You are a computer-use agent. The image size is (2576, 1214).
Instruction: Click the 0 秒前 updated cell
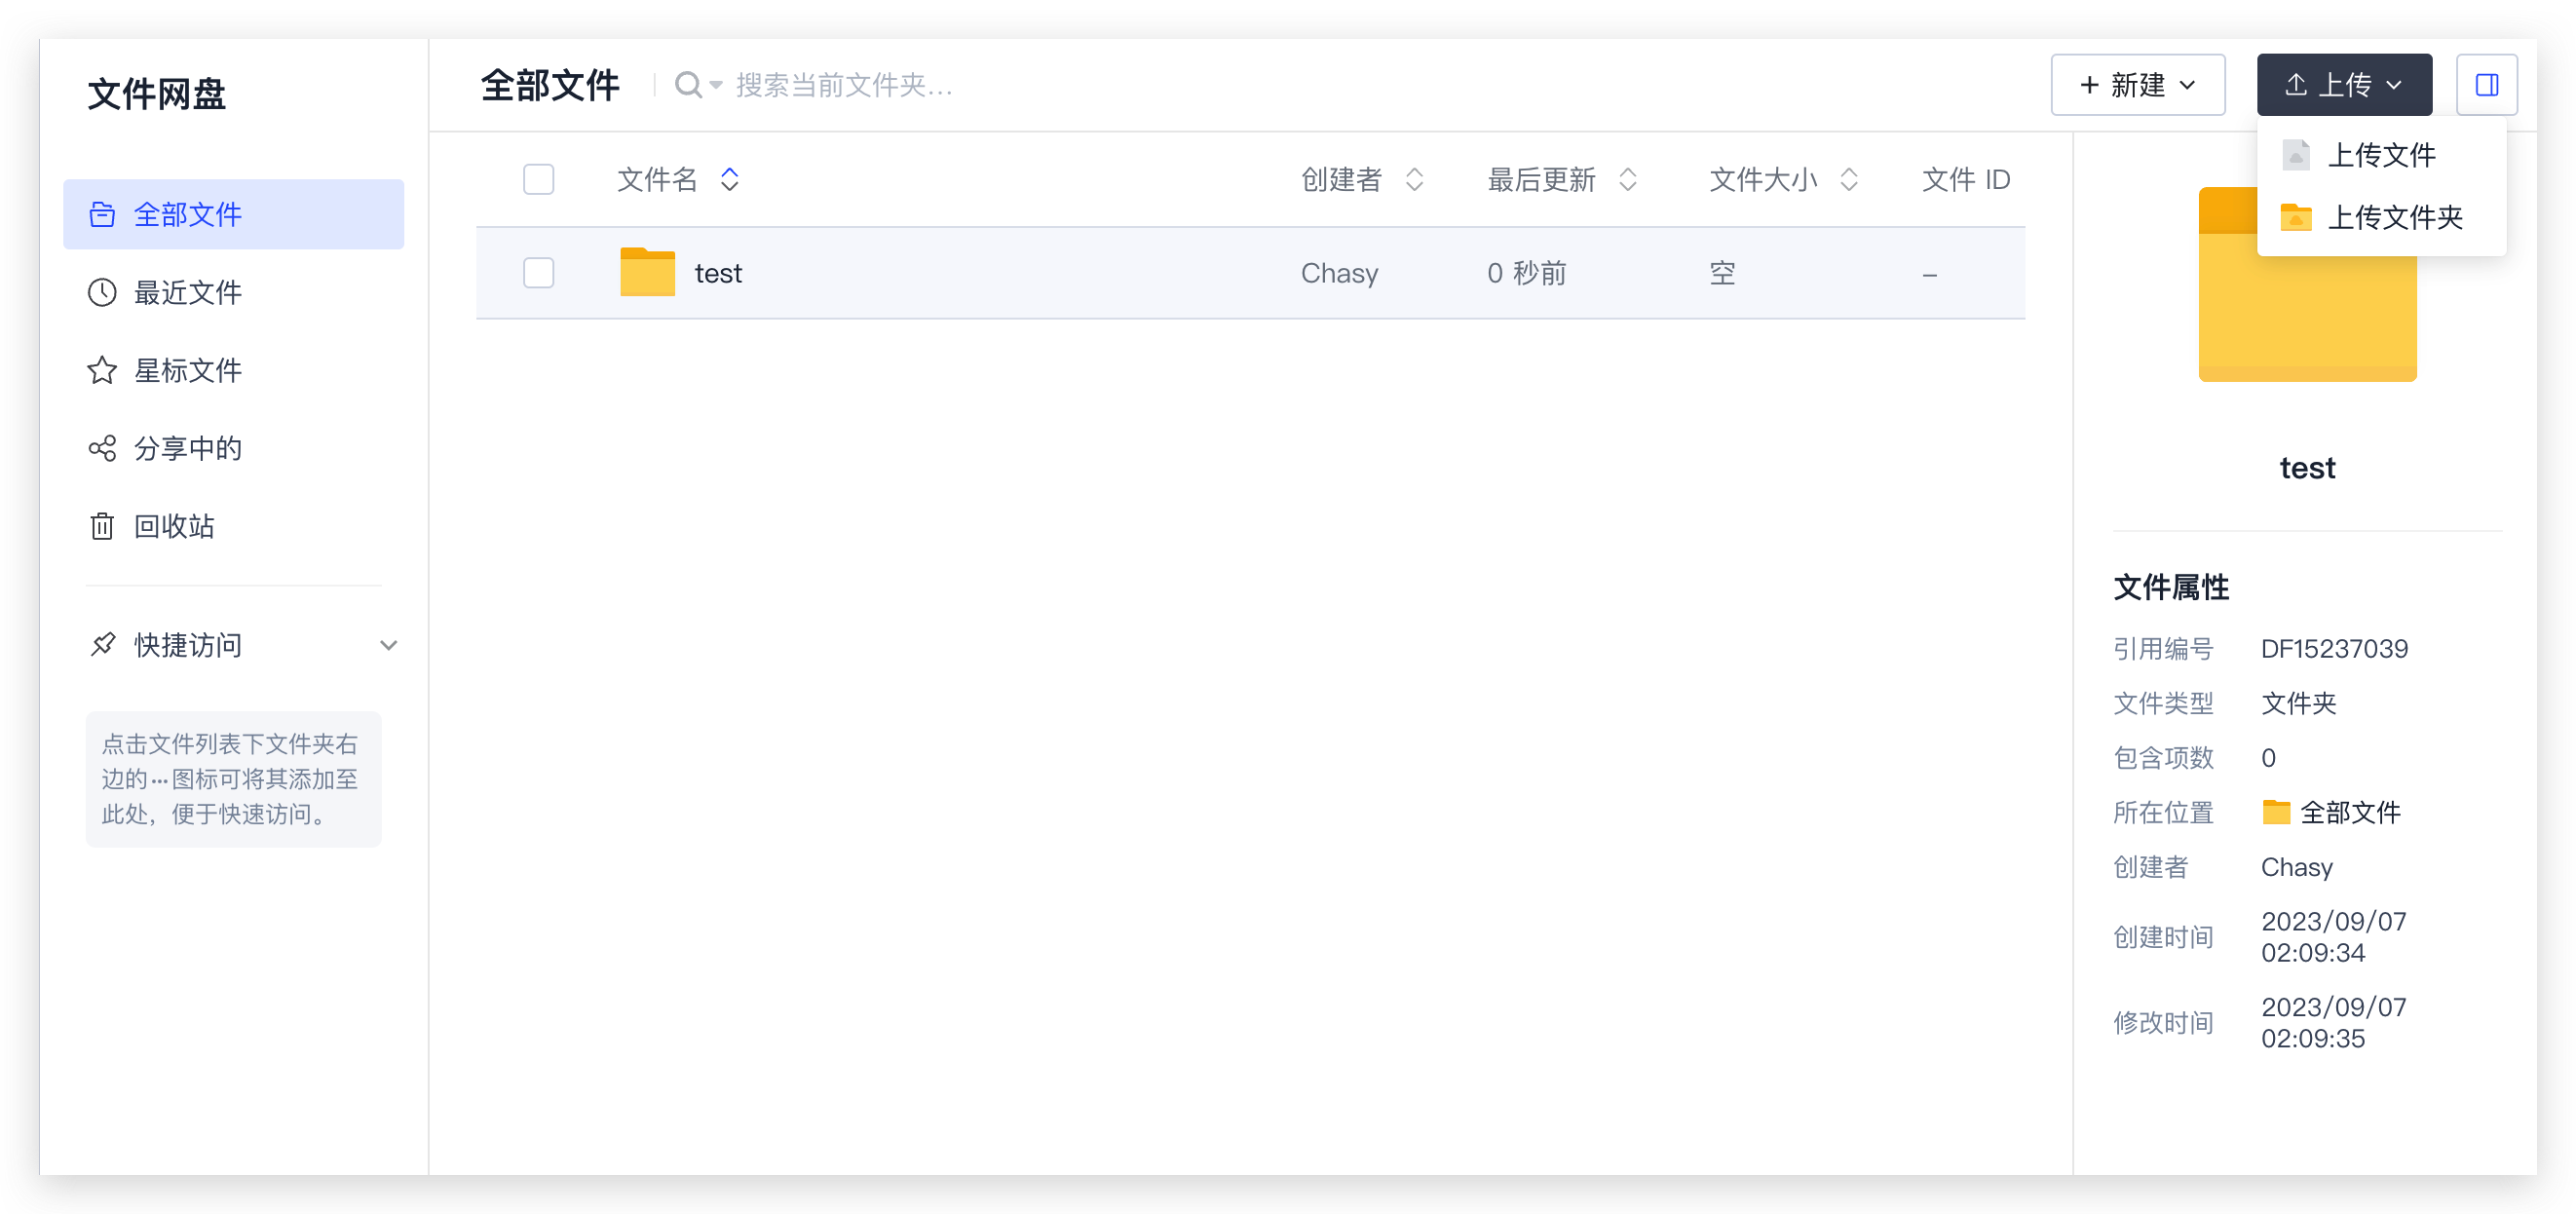(x=1526, y=273)
